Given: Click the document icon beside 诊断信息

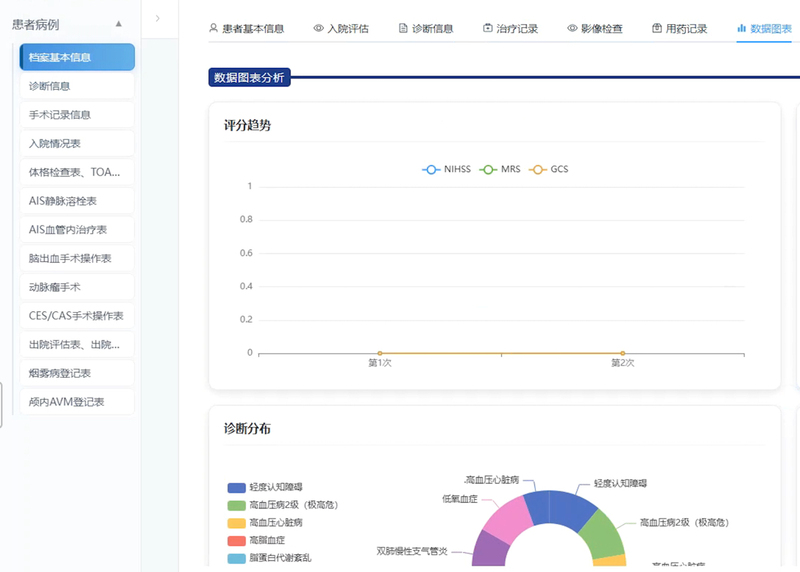Looking at the screenshot, I should [x=403, y=28].
